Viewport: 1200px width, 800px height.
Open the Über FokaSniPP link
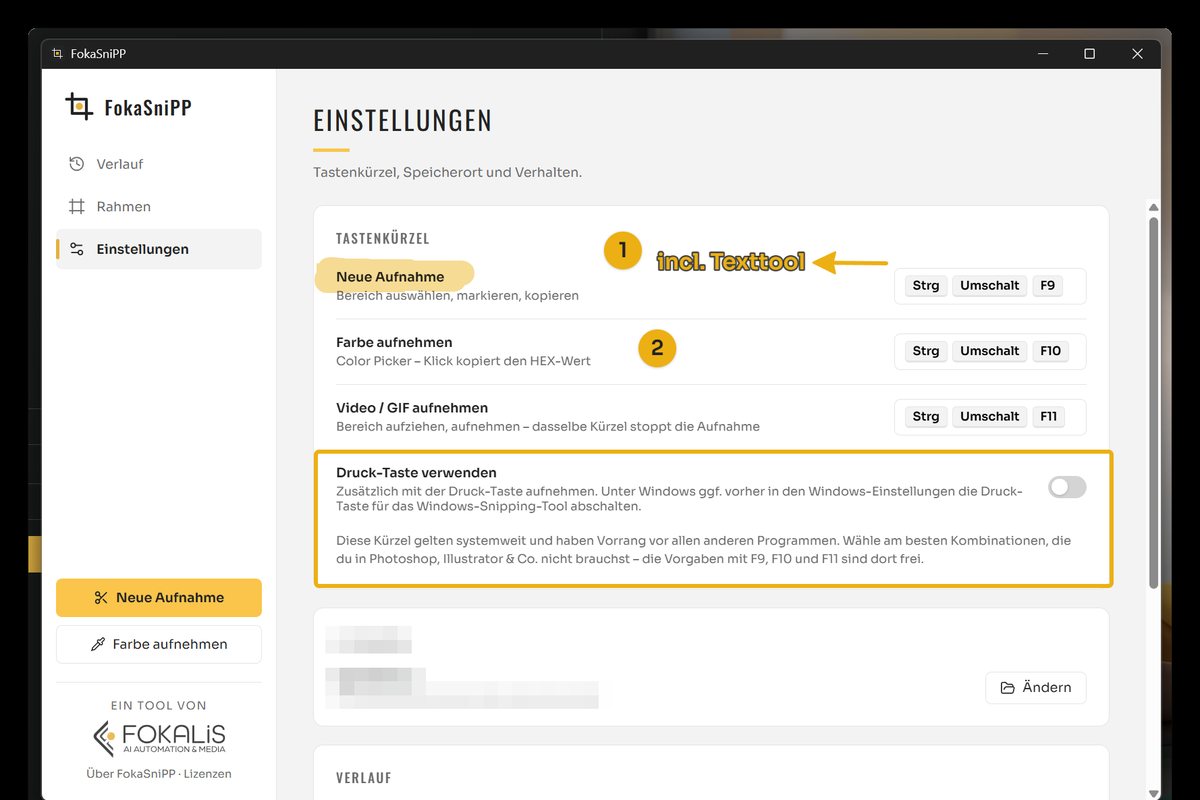coord(131,774)
